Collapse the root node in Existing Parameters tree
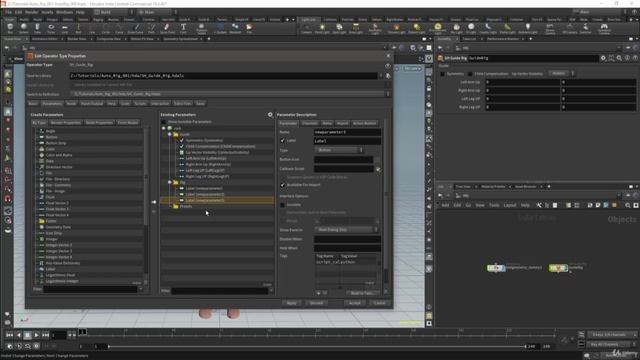Viewport: 640px width, 360px height. tap(164, 128)
